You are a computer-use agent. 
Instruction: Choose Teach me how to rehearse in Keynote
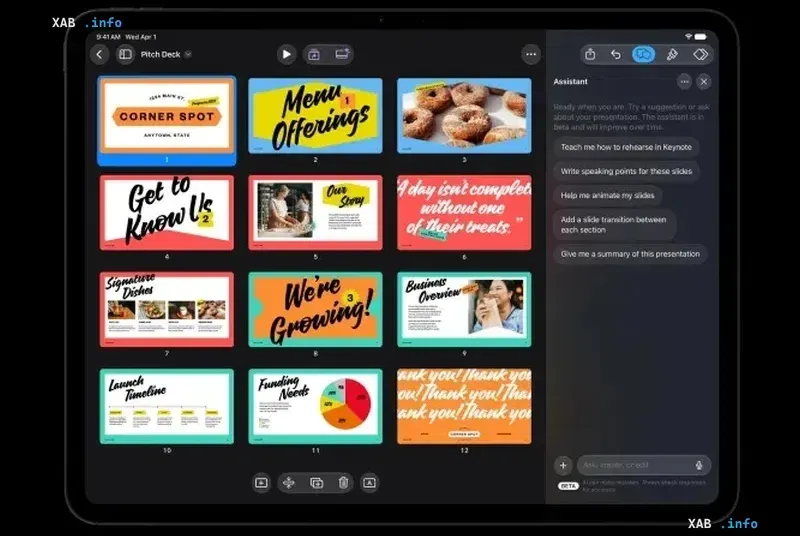(626, 147)
